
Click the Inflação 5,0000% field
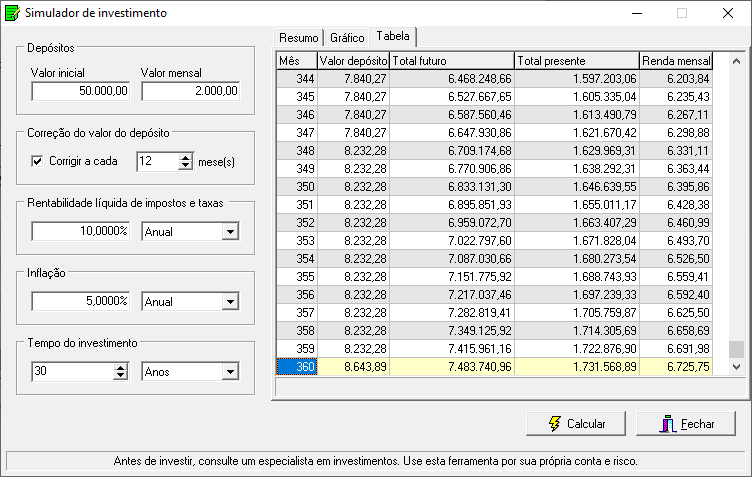tap(81, 301)
